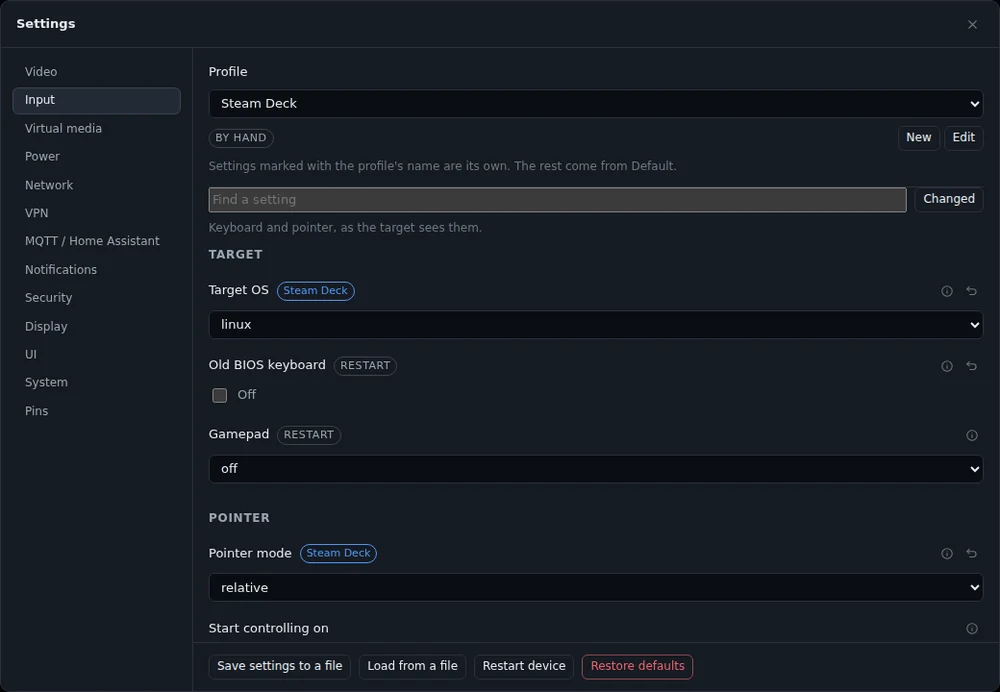The image size is (1000, 692).
Task: Reset the Pointer mode setting
Action: pos(971,554)
